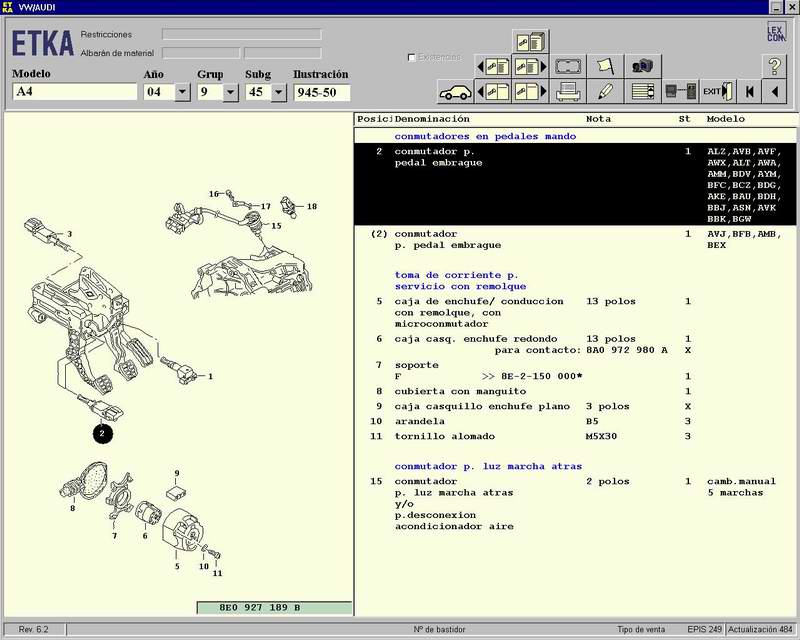This screenshot has width=800, height=640.
Task: Click the flag marker icon
Action: click(605, 66)
